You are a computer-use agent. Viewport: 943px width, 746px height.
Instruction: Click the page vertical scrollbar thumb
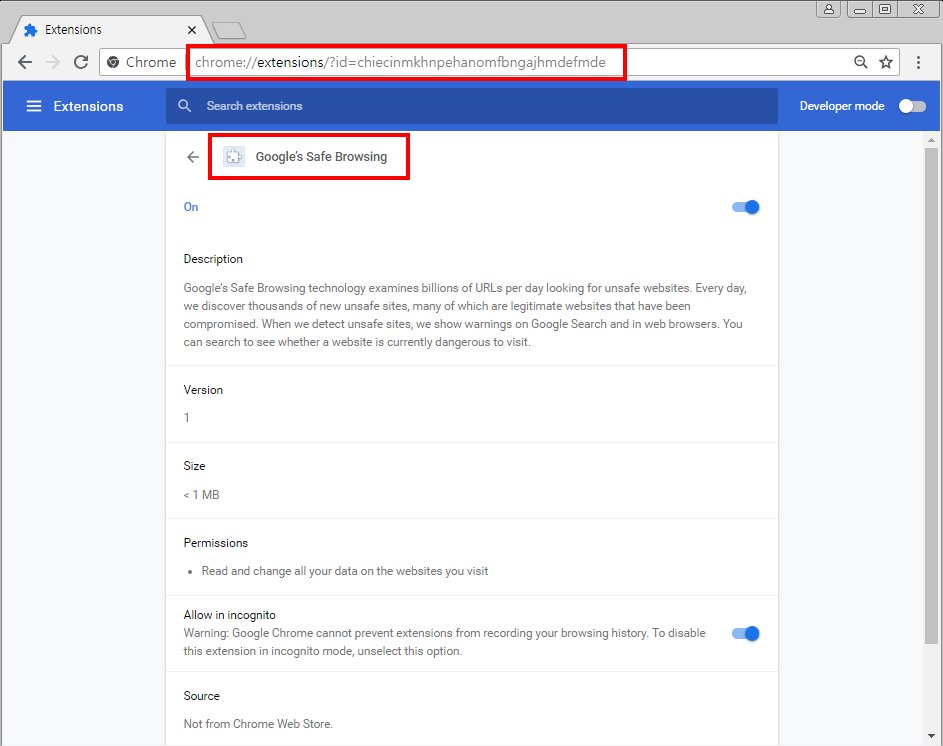tap(931, 395)
